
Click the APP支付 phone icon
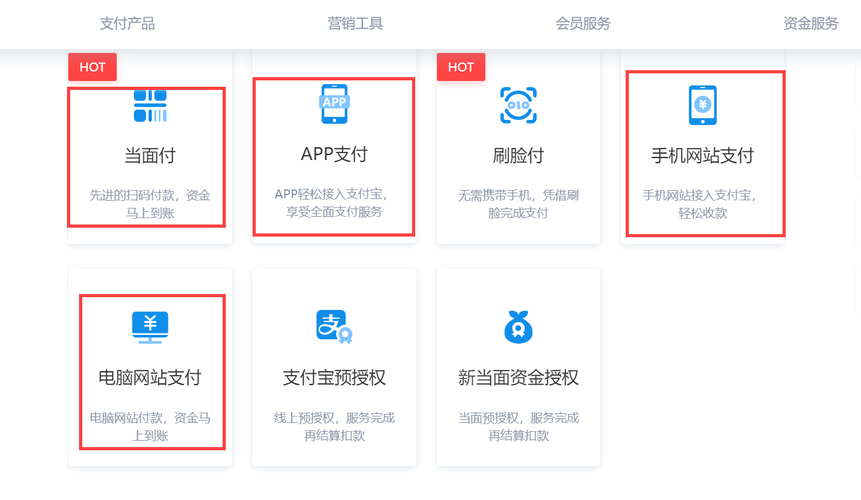click(x=334, y=104)
